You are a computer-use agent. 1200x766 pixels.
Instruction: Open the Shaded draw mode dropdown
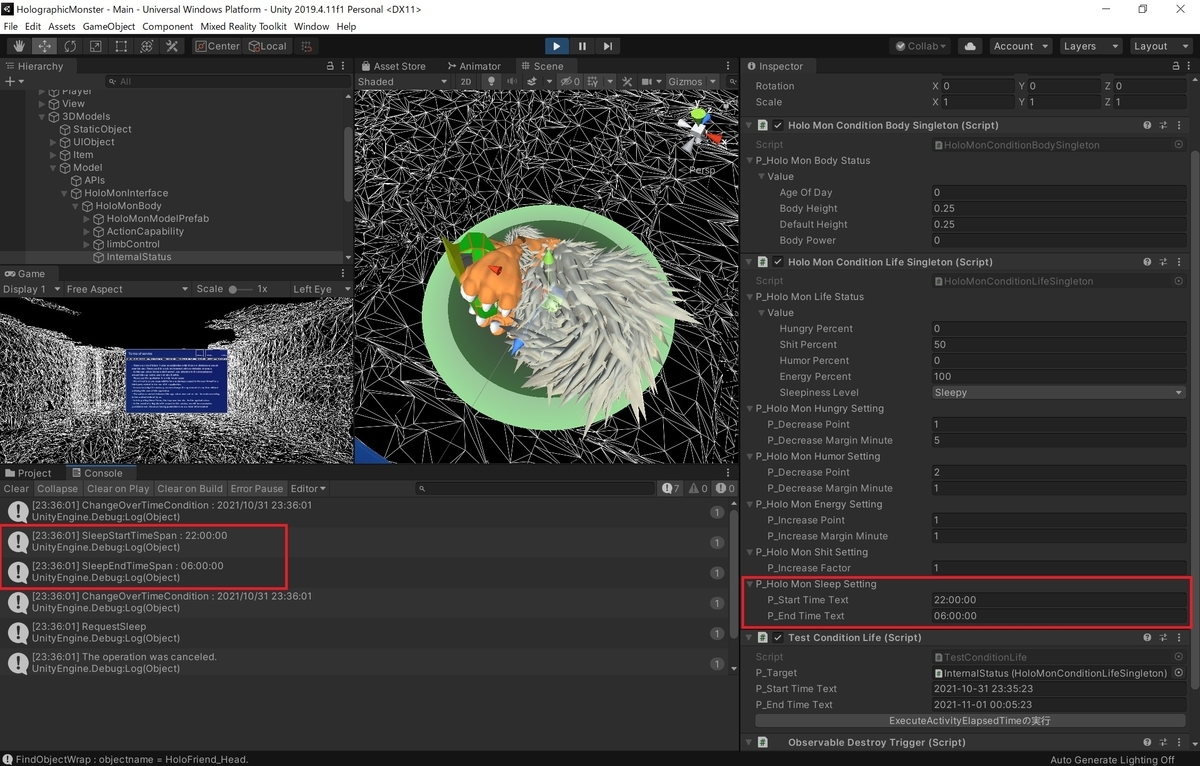[x=402, y=81]
